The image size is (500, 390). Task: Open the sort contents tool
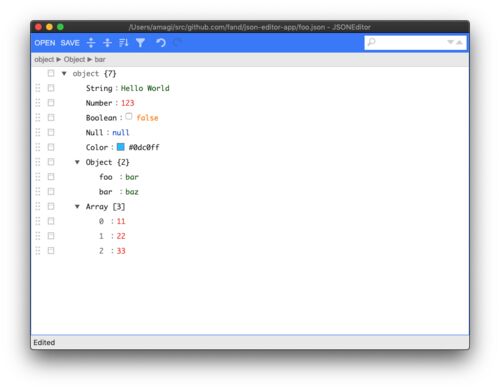click(124, 43)
